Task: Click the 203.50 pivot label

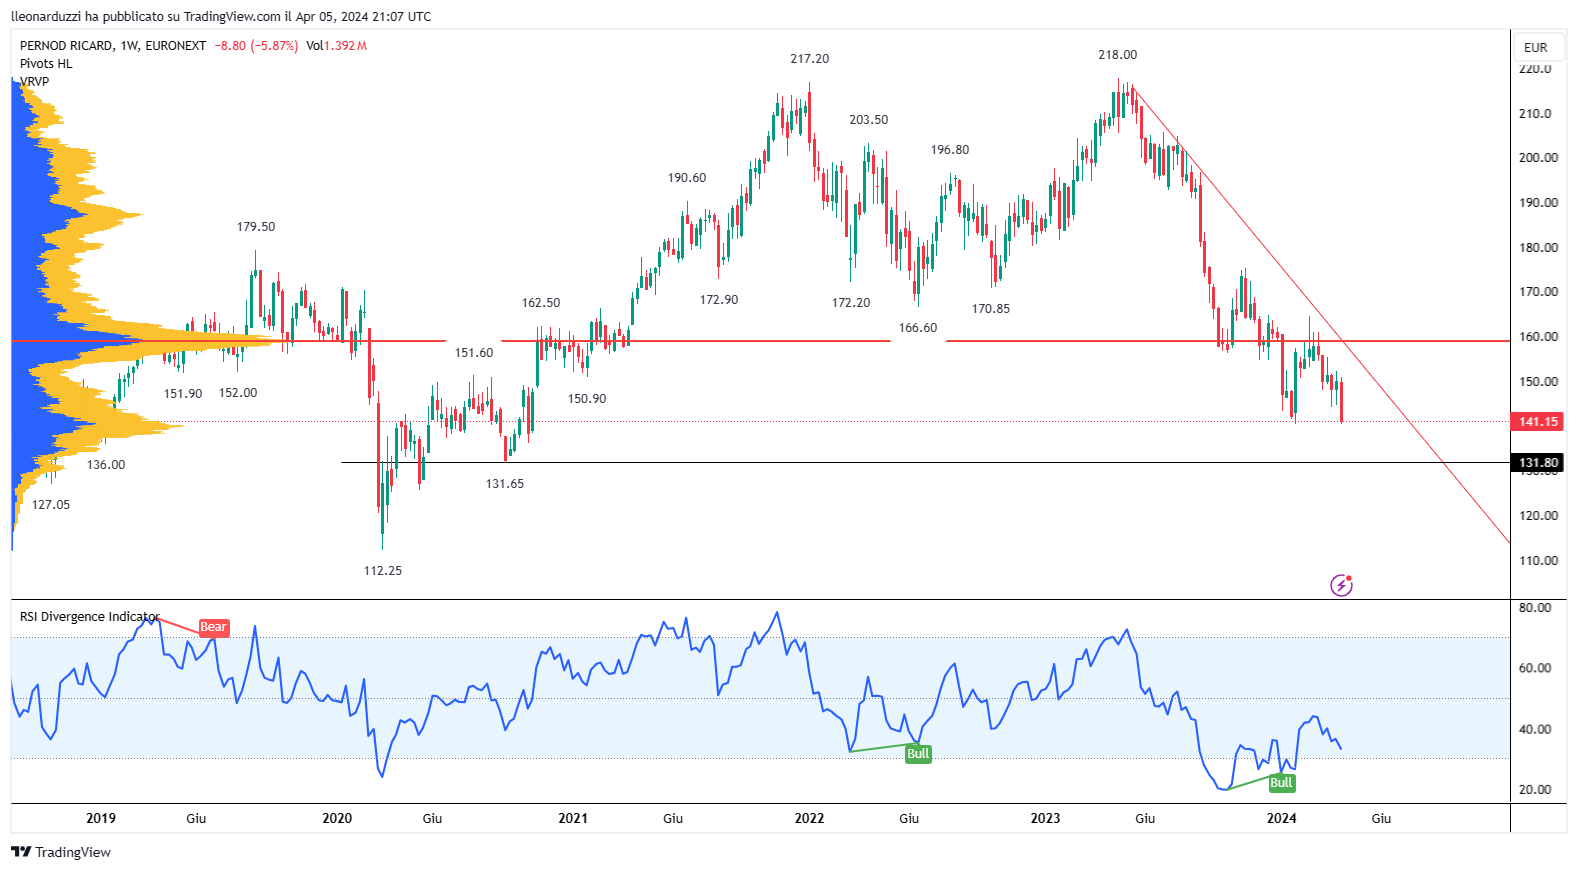Action: pos(868,120)
